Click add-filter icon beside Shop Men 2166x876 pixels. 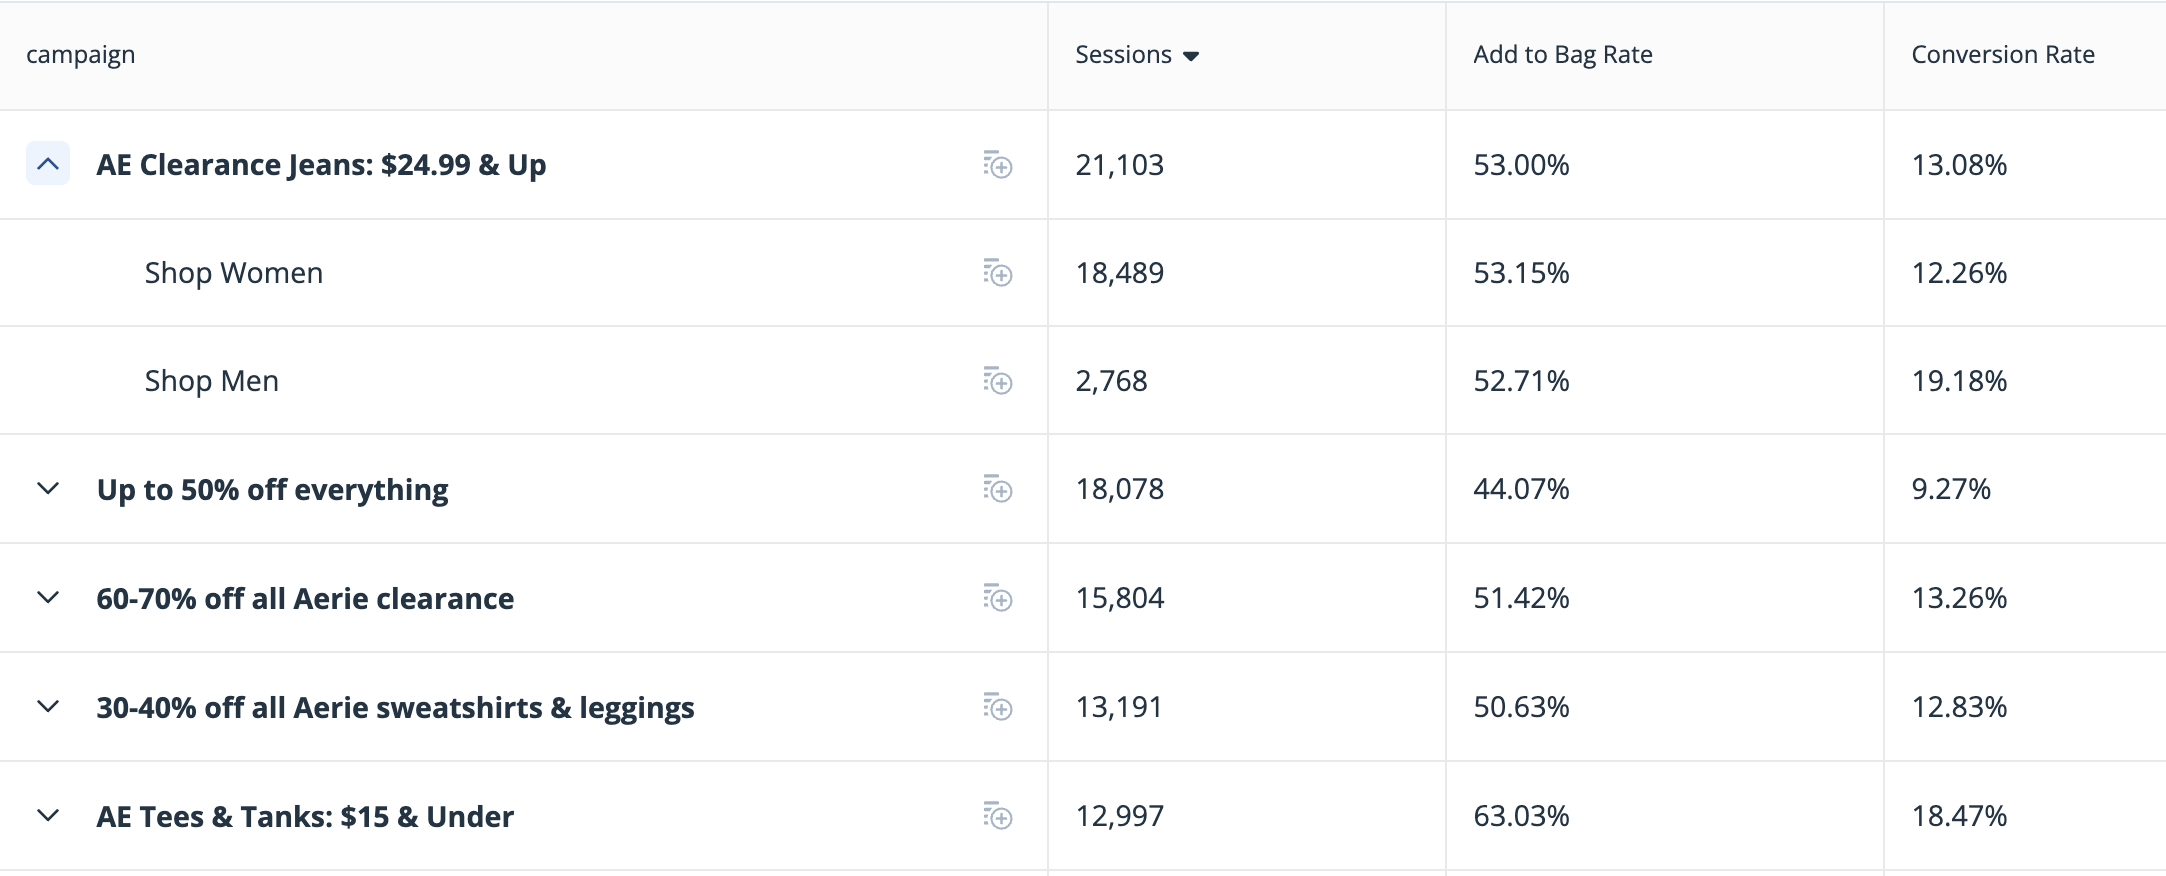coord(997,381)
